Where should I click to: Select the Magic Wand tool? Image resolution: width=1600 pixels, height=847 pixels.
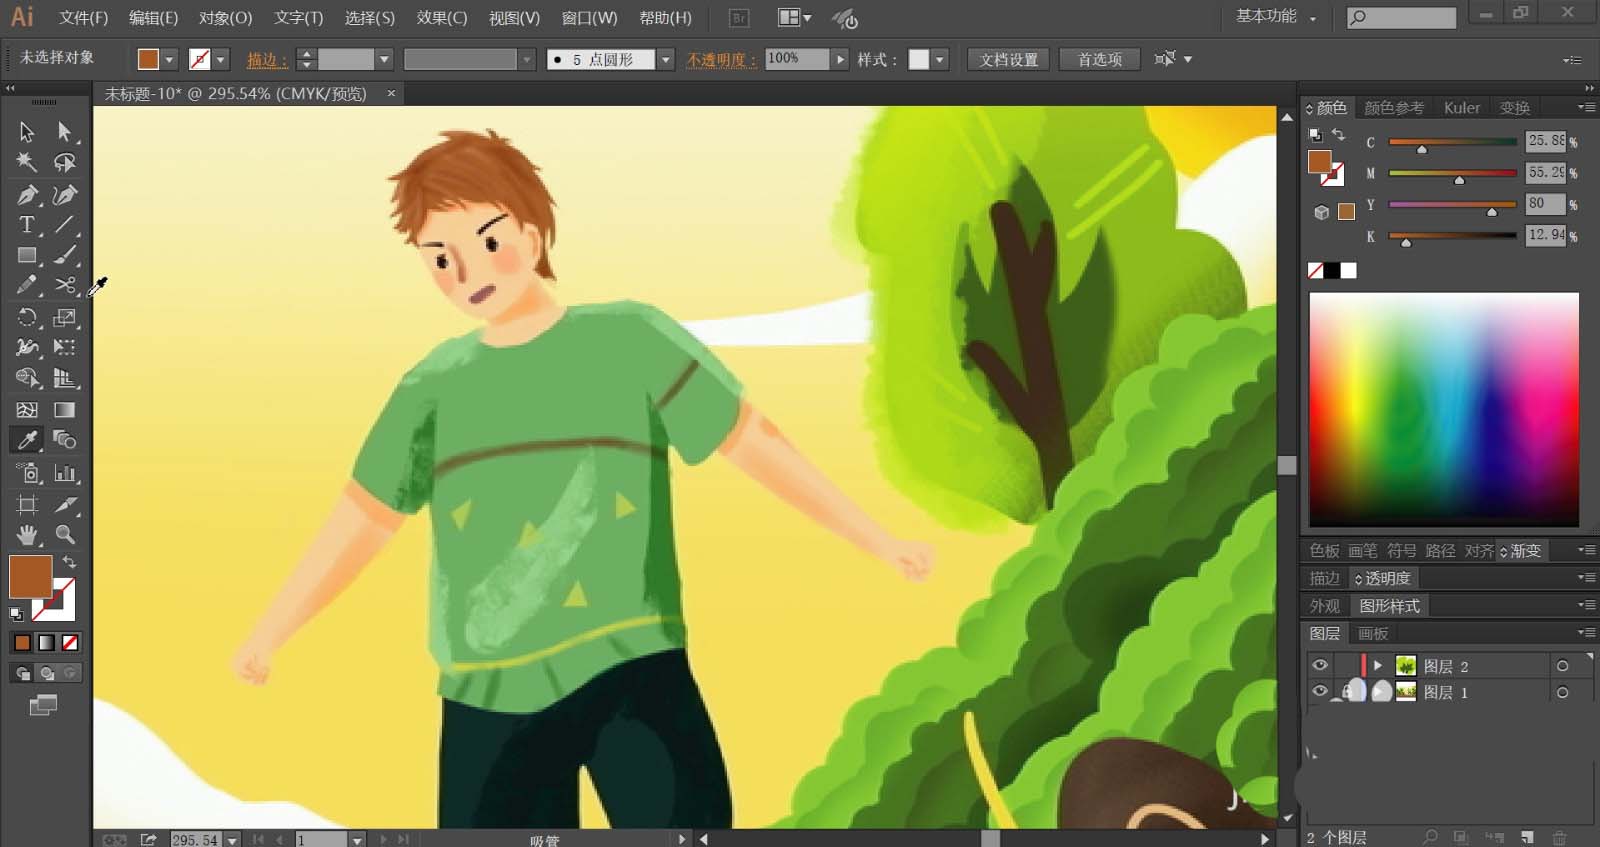coord(27,162)
